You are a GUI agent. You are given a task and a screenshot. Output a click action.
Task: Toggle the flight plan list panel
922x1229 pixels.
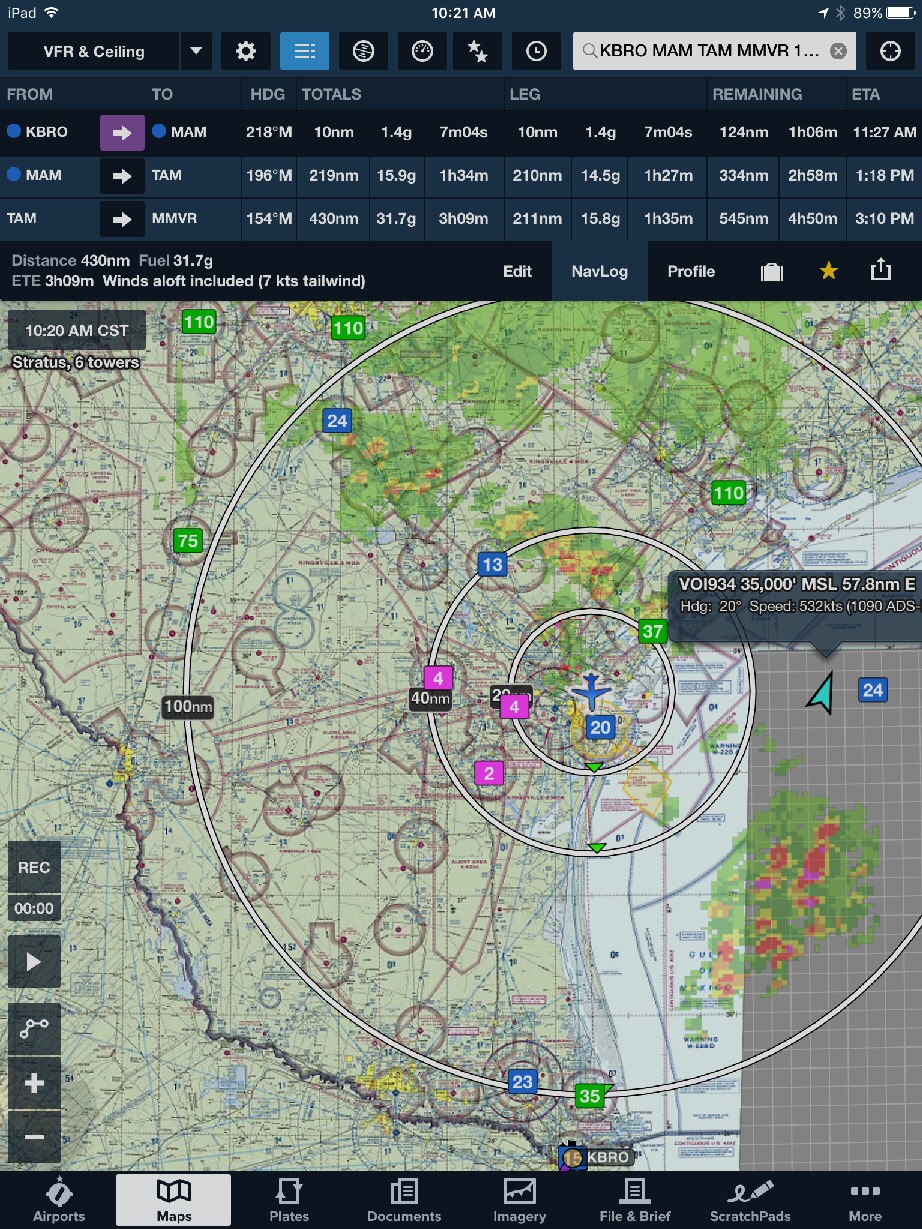(x=304, y=52)
